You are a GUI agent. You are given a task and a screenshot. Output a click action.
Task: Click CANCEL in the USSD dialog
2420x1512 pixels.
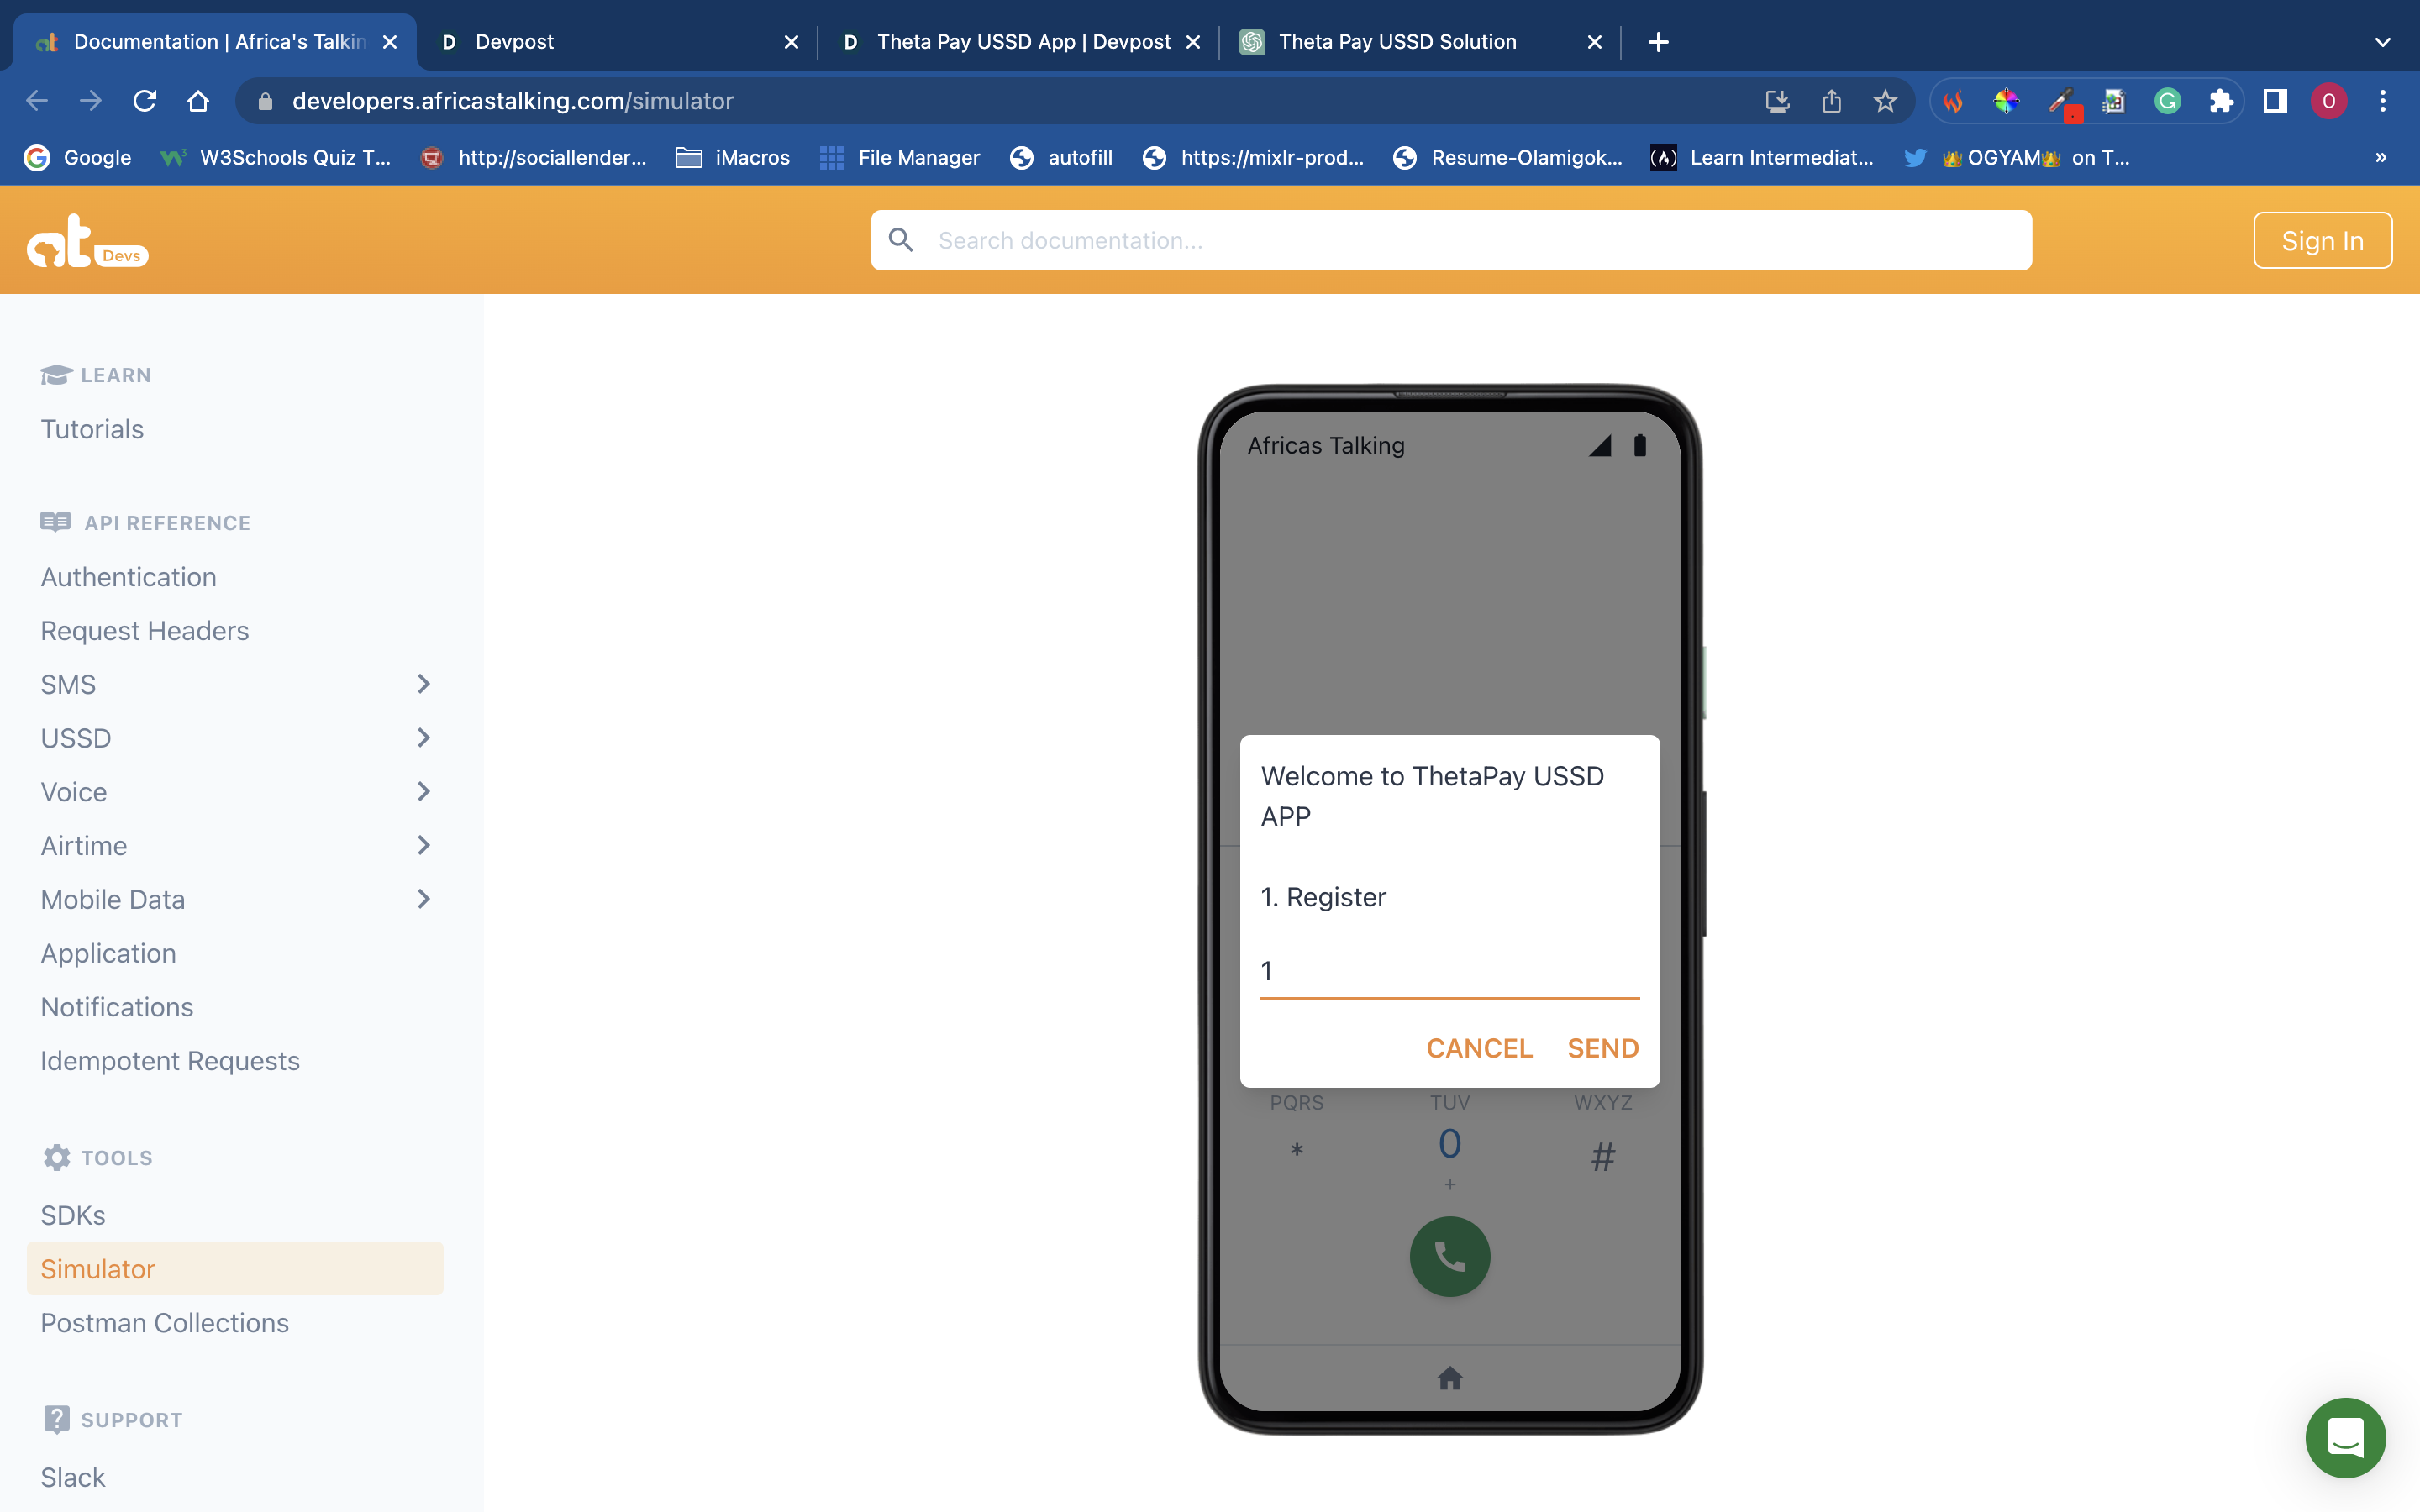[1478, 1048]
